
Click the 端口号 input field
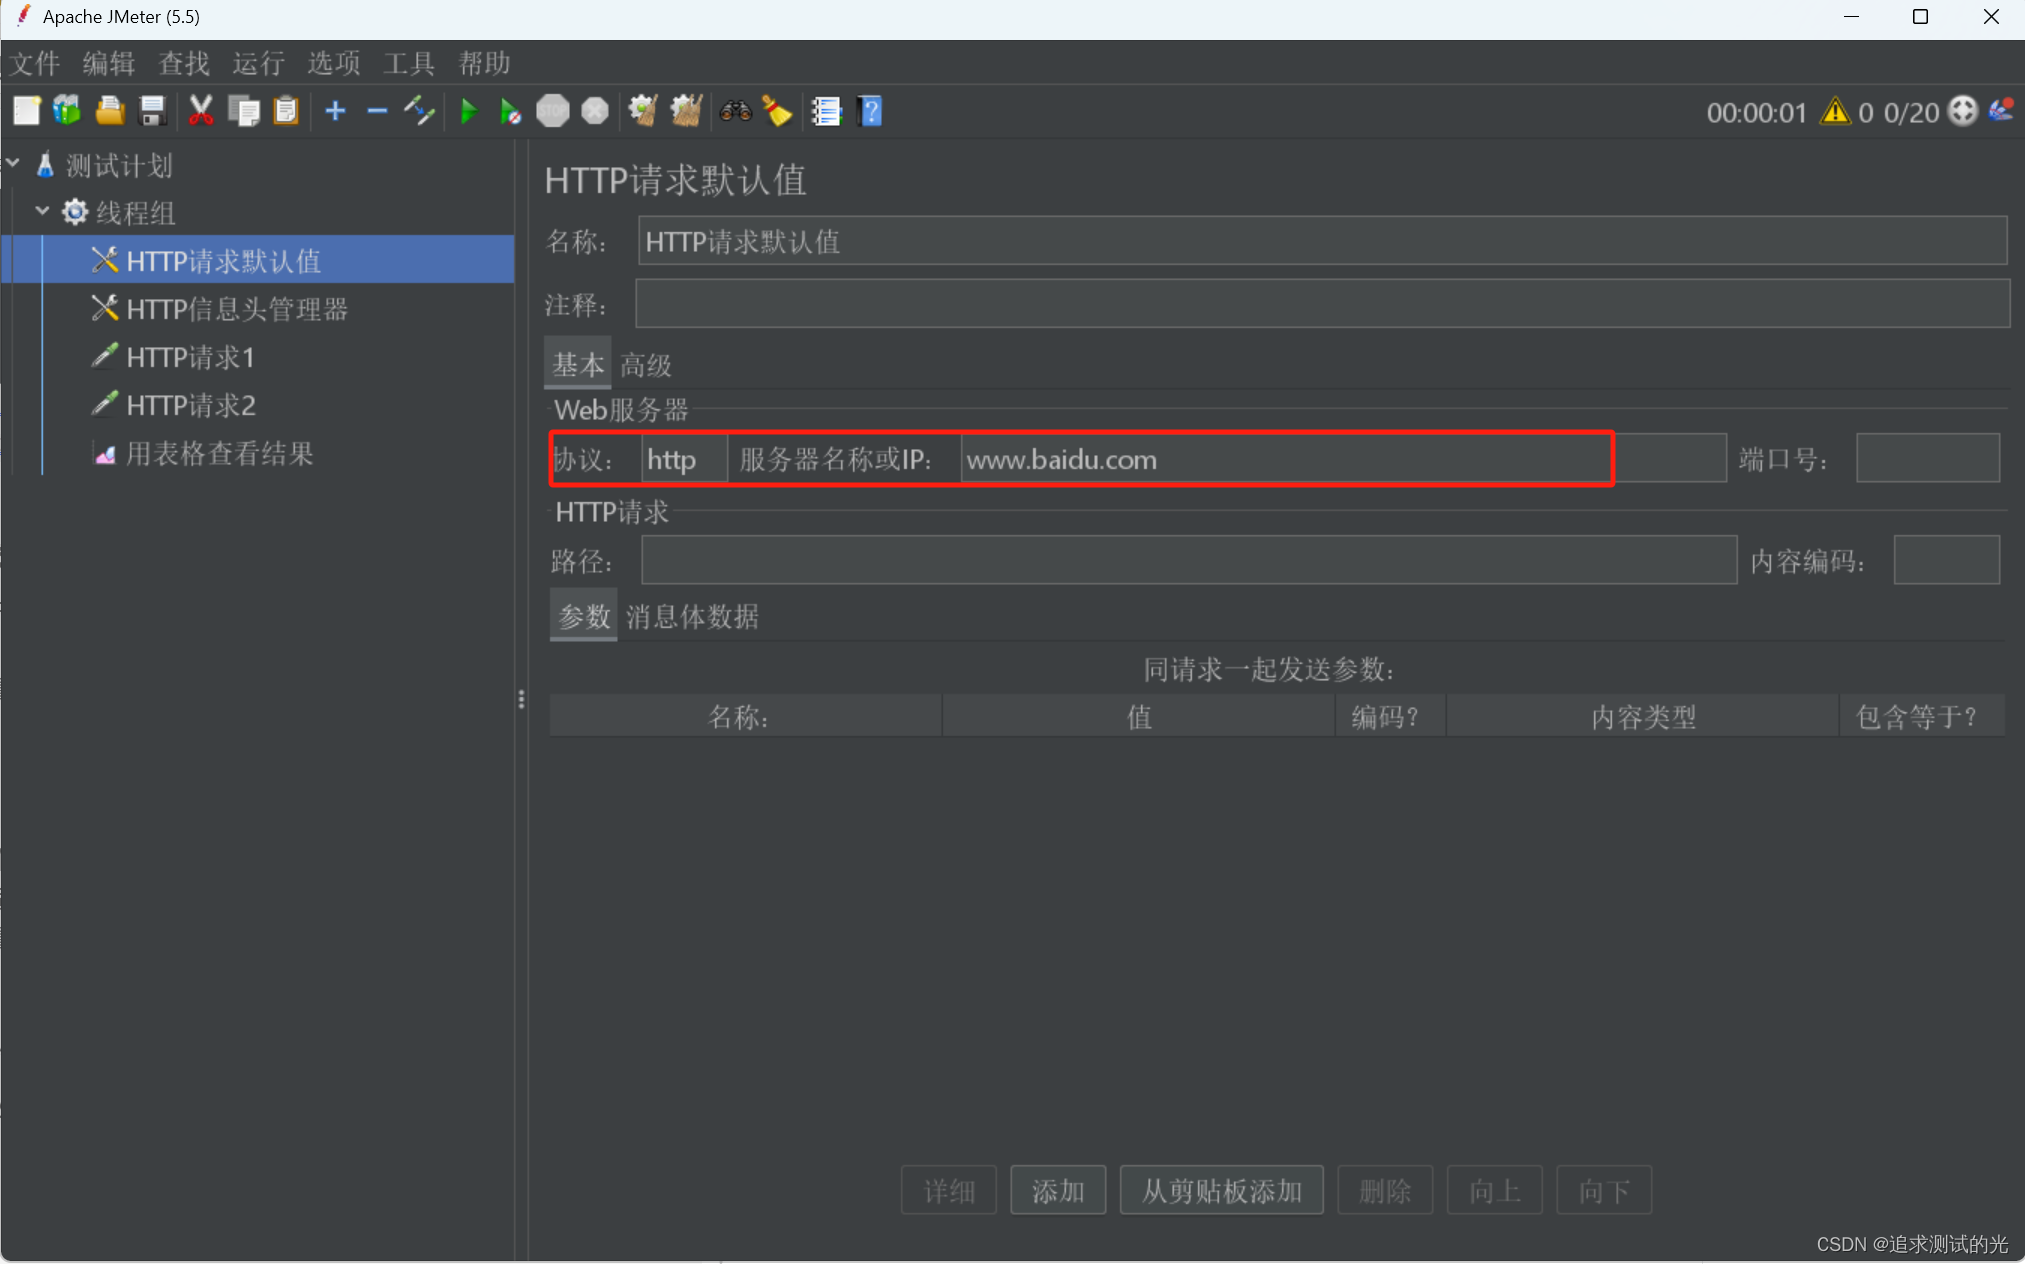point(1928,458)
